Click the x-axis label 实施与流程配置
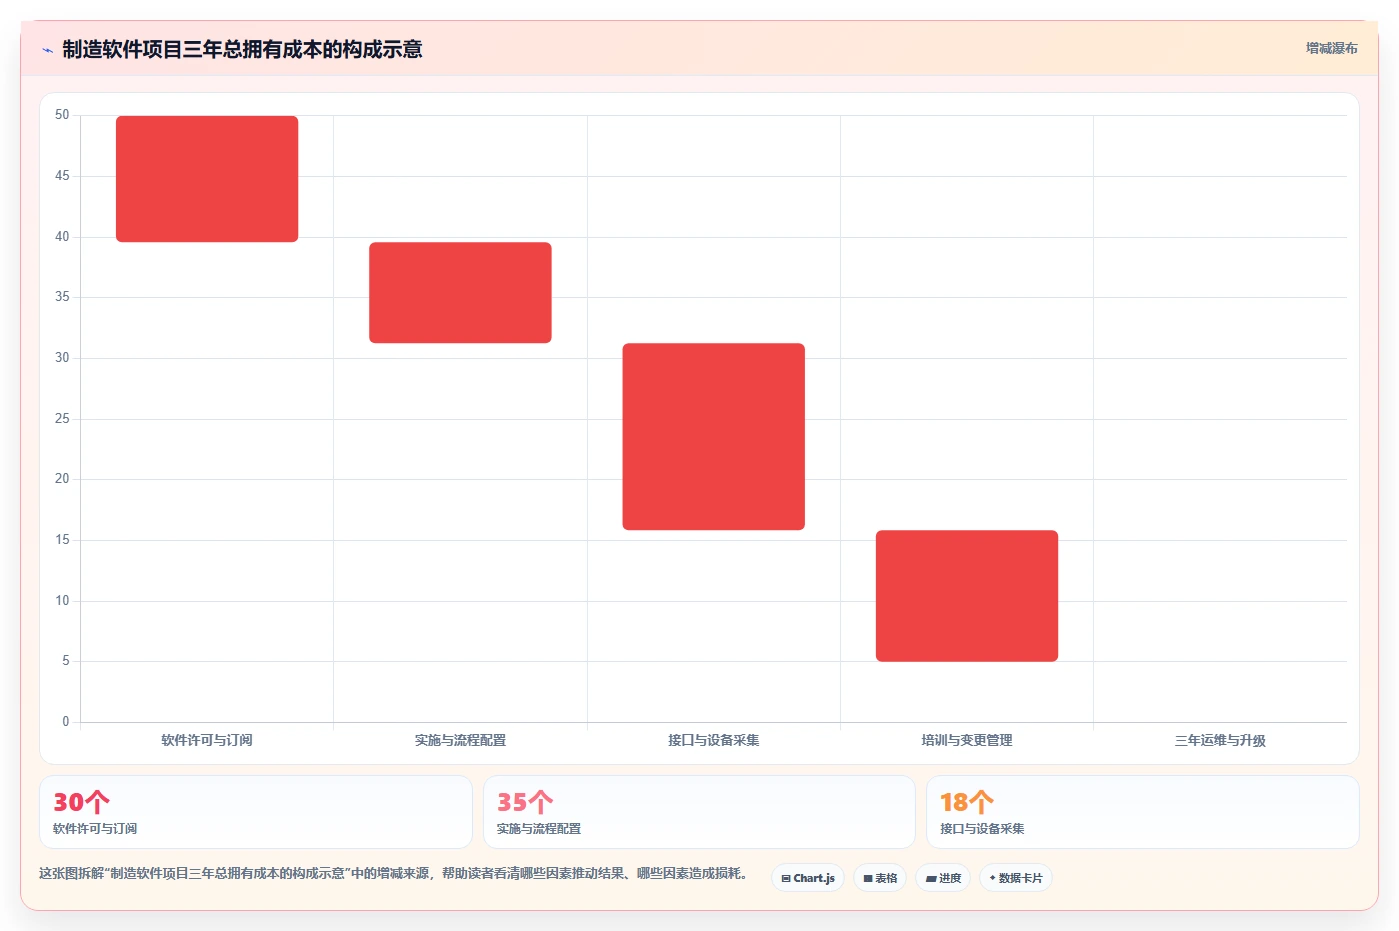 (460, 740)
